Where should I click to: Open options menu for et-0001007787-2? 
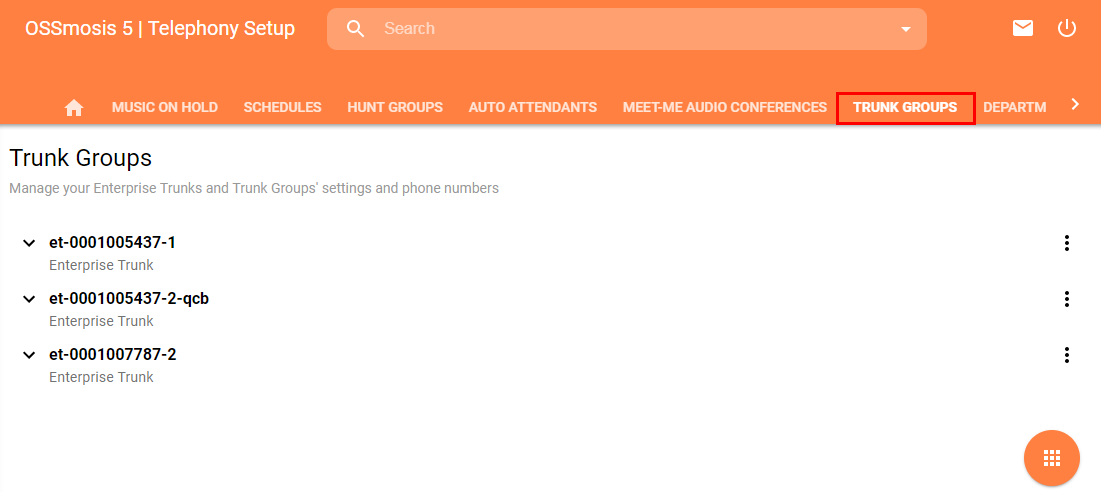pos(1067,355)
